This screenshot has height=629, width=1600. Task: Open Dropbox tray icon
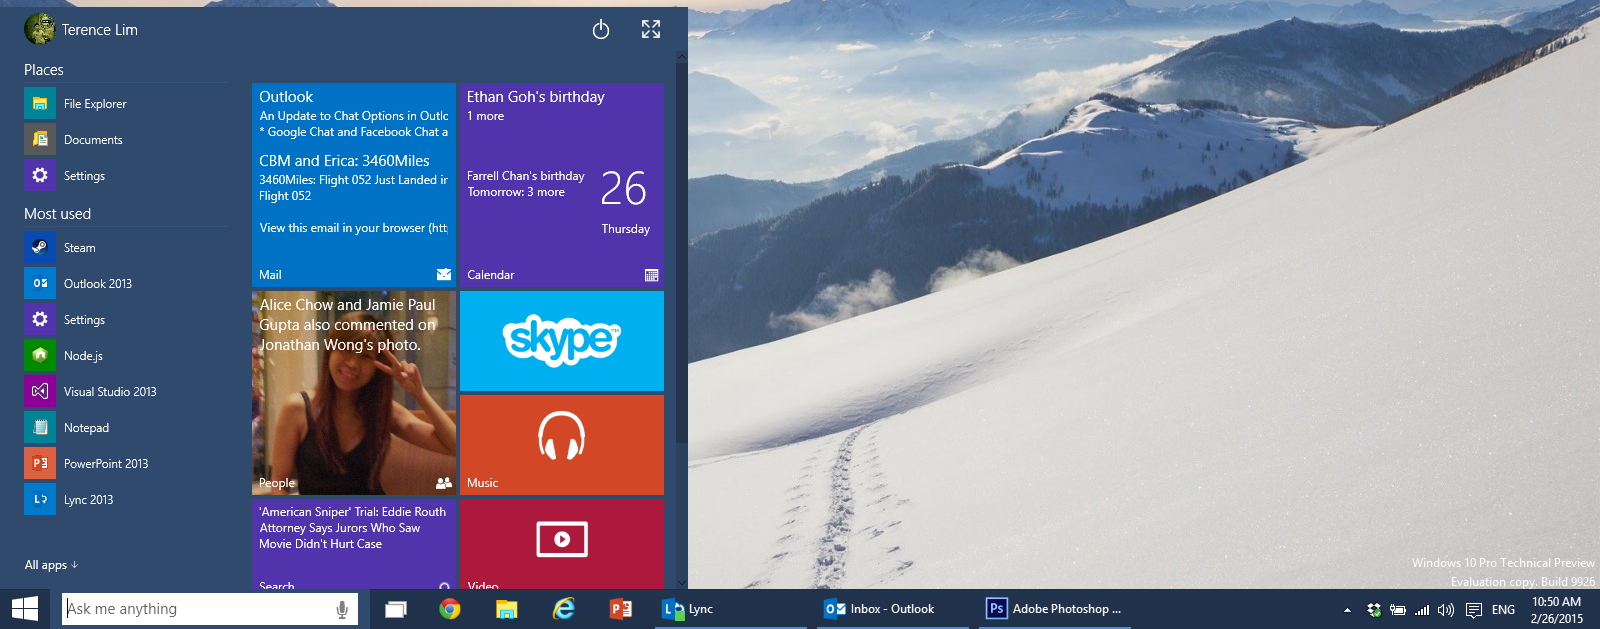[1374, 610]
